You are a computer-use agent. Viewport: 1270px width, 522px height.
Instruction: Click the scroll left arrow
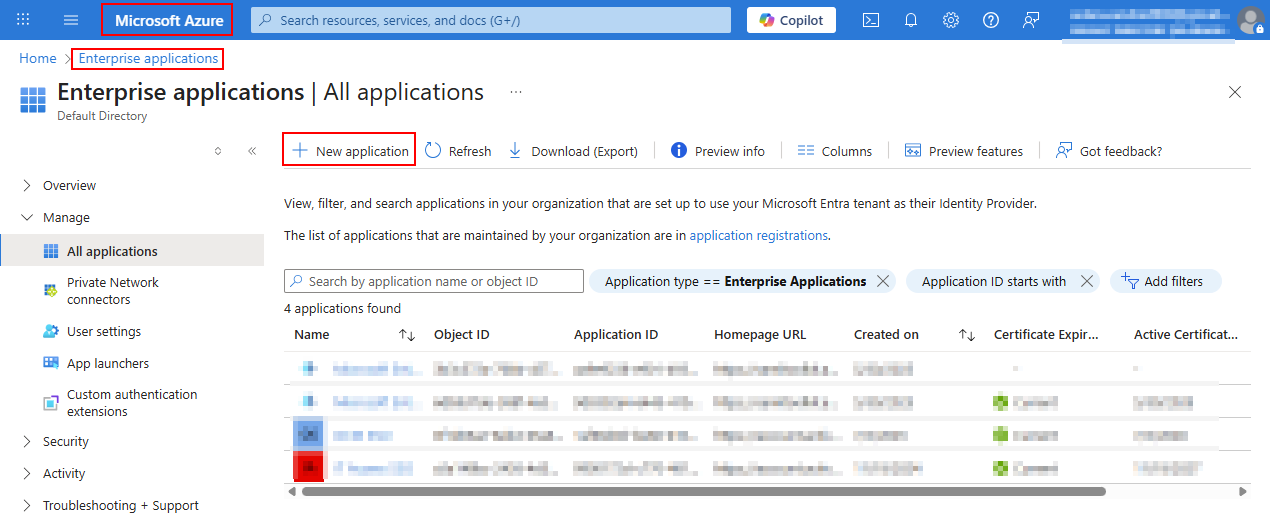pyautogui.click(x=291, y=491)
